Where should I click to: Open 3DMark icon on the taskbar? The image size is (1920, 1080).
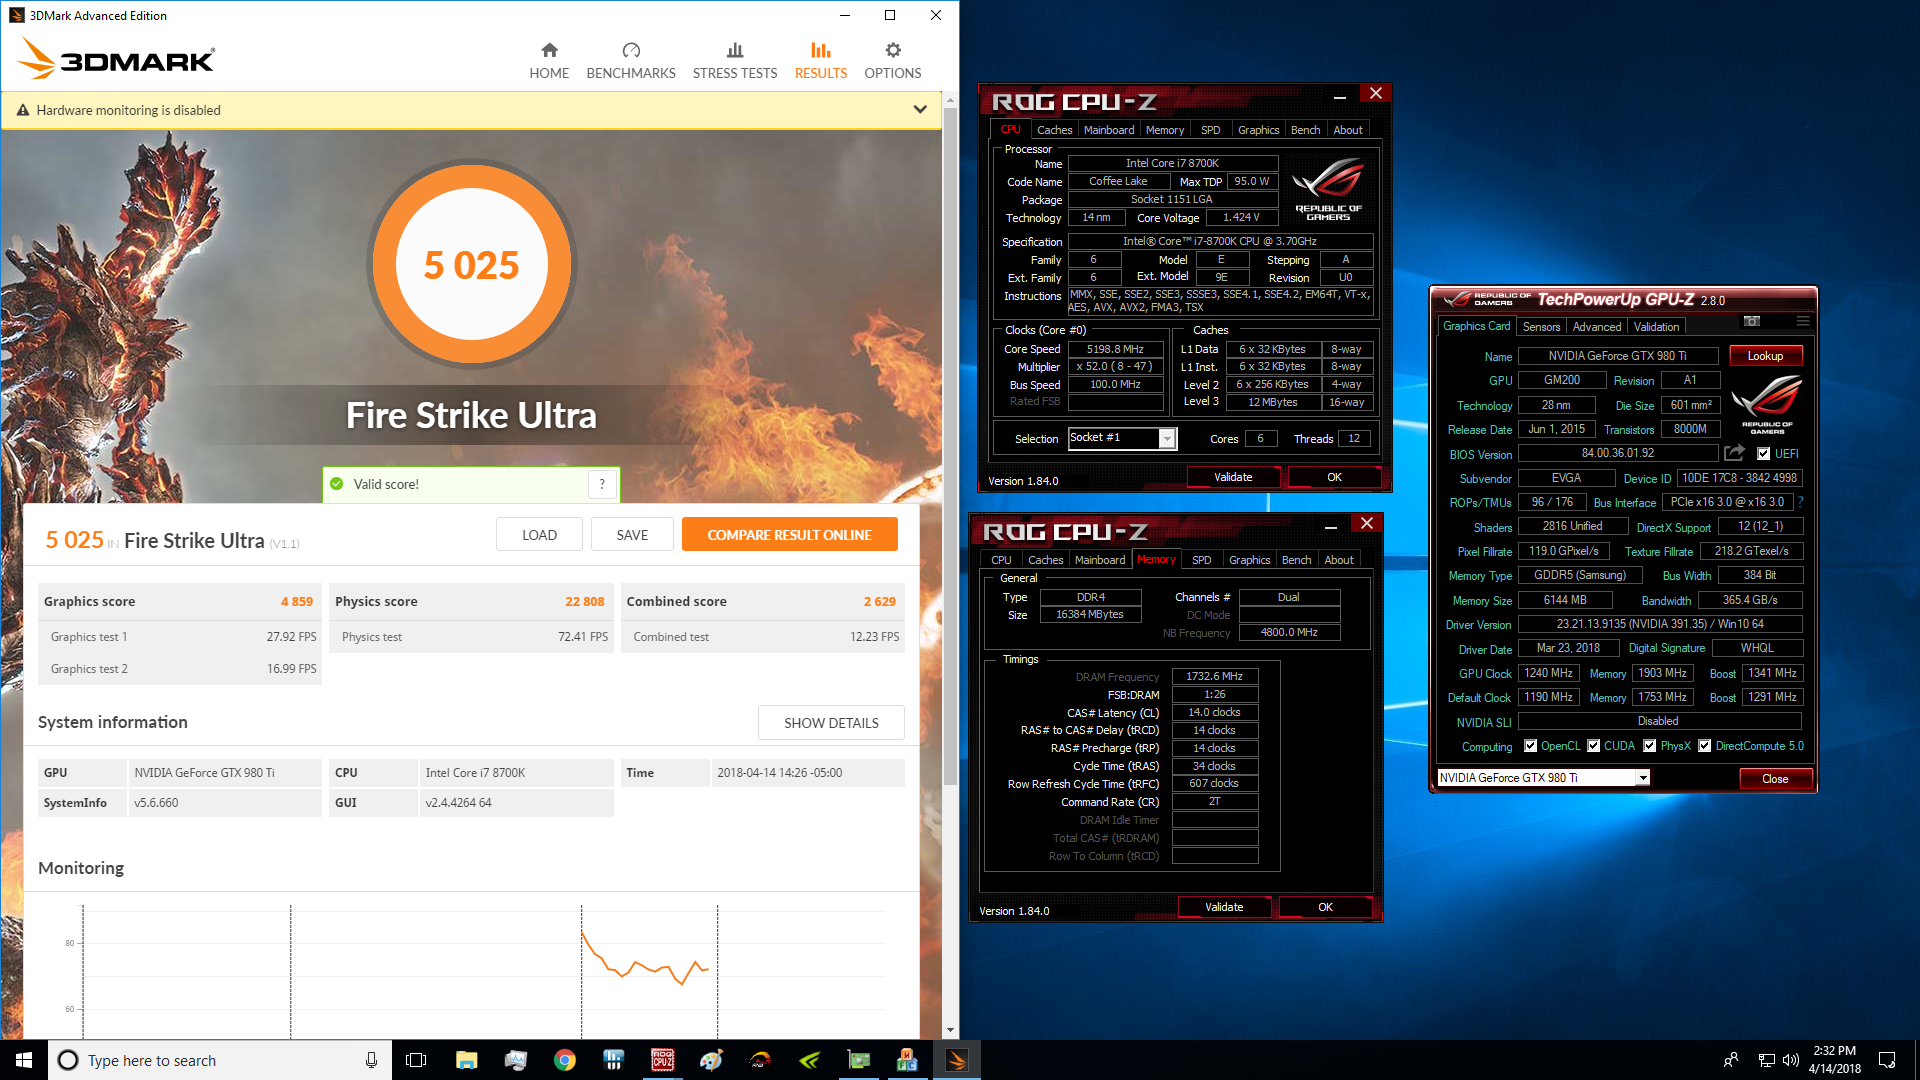956,1060
